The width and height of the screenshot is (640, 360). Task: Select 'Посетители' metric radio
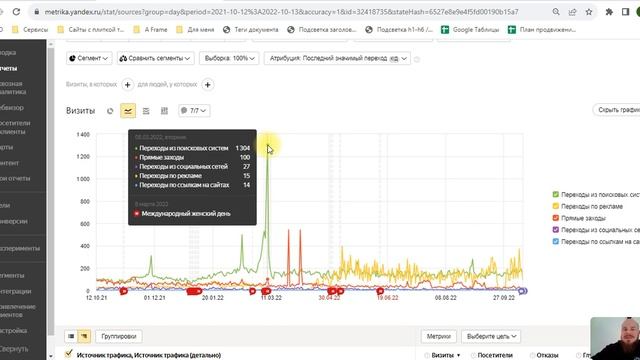click(x=473, y=356)
